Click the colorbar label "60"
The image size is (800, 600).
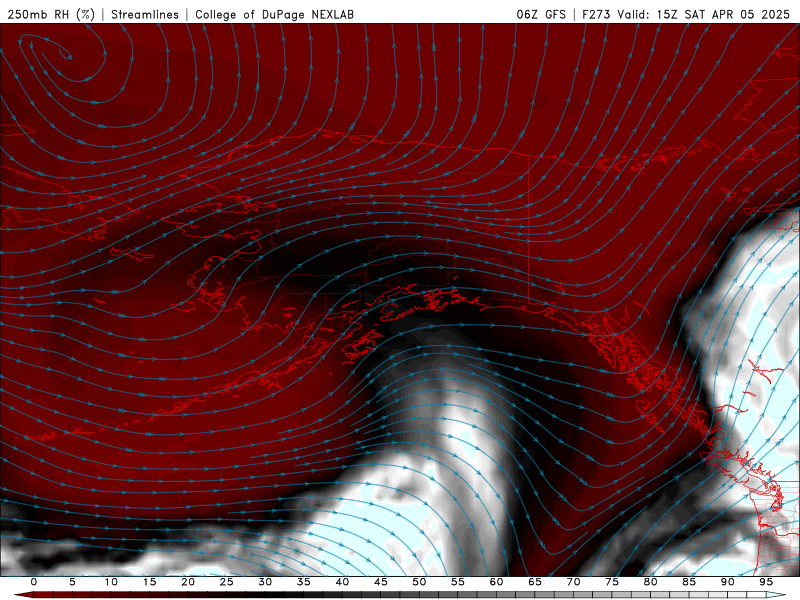[x=496, y=582]
